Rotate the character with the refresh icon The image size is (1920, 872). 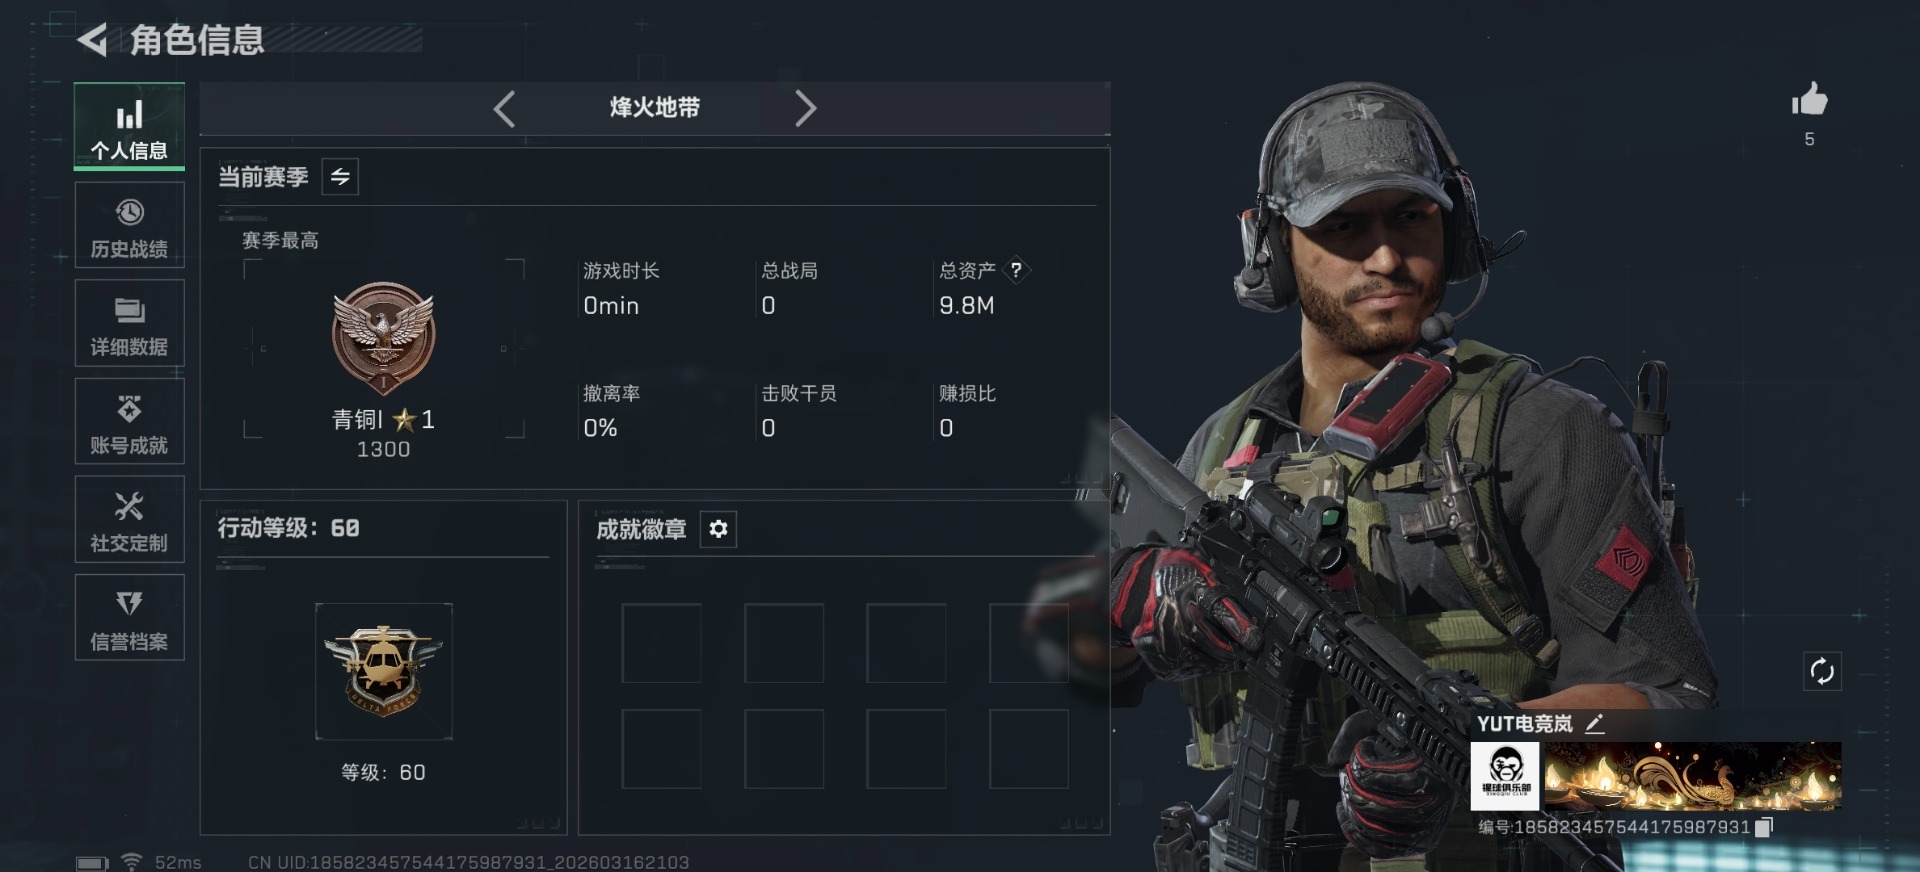[1822, 671]
